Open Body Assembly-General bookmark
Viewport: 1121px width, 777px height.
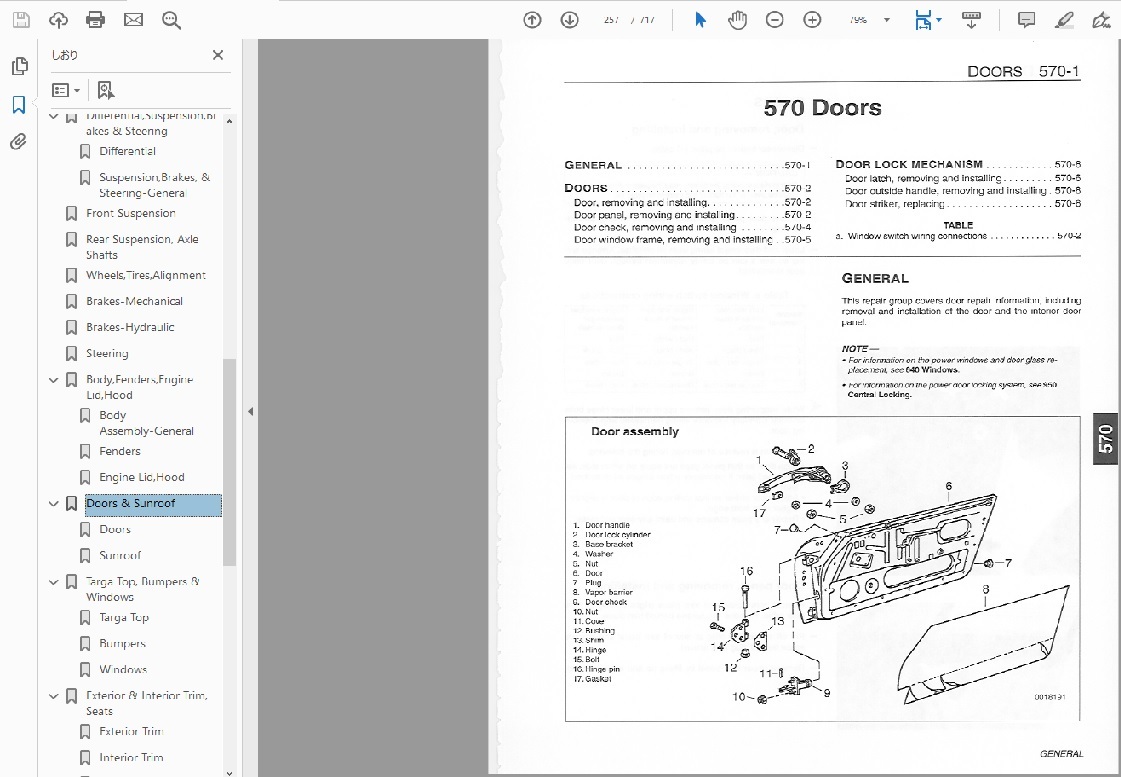tap(147, 422)
